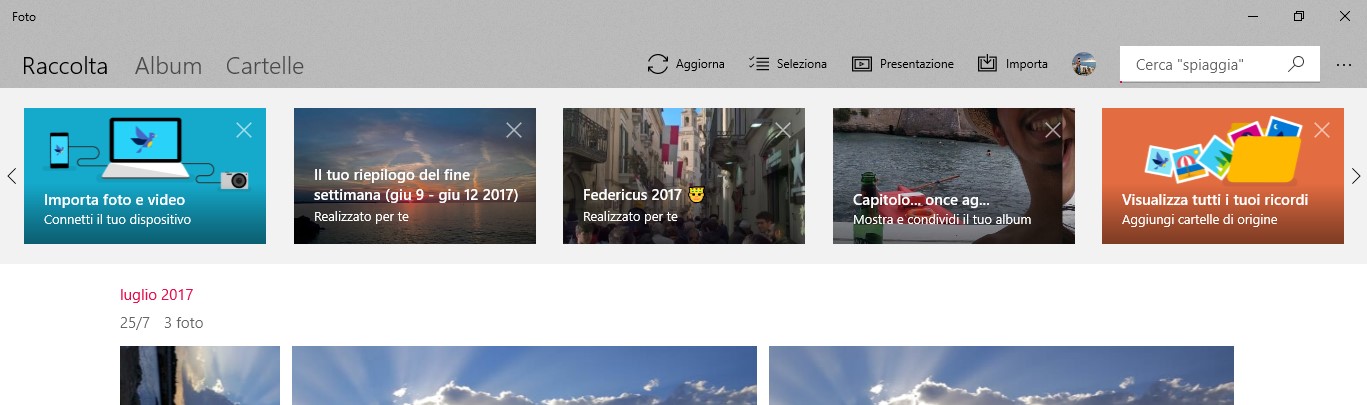
Task: Open the three-dots more options menu
Action: [x=1344, y=65]
